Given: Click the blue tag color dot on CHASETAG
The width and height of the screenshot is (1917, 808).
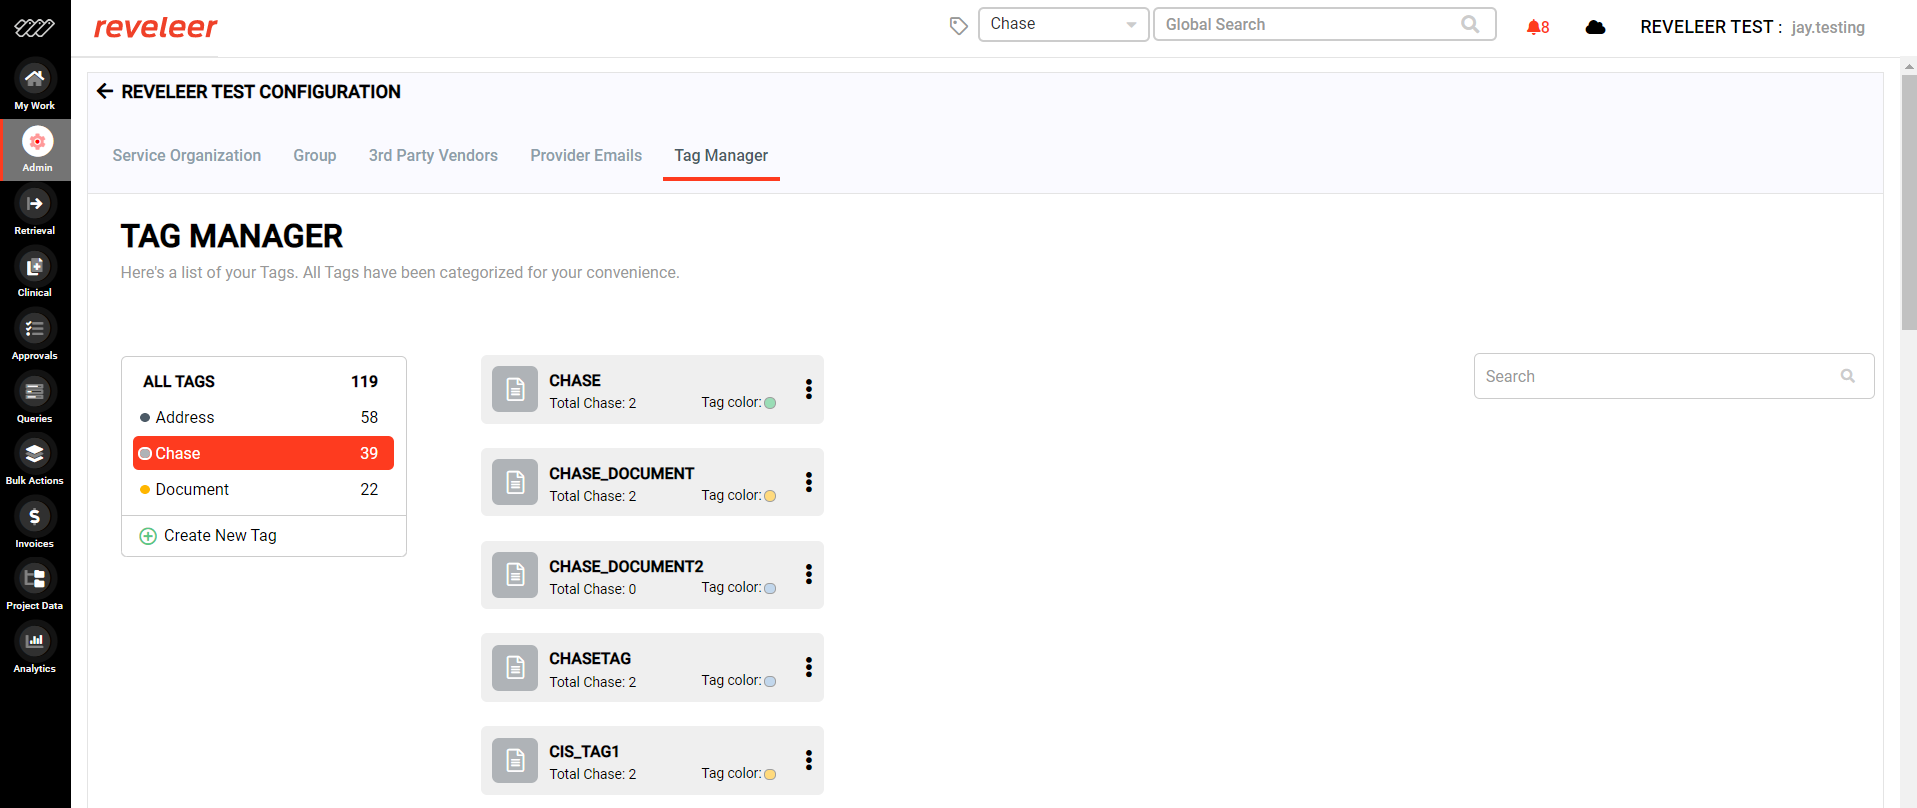Looking at the screenshot, I should coord(770,681).
